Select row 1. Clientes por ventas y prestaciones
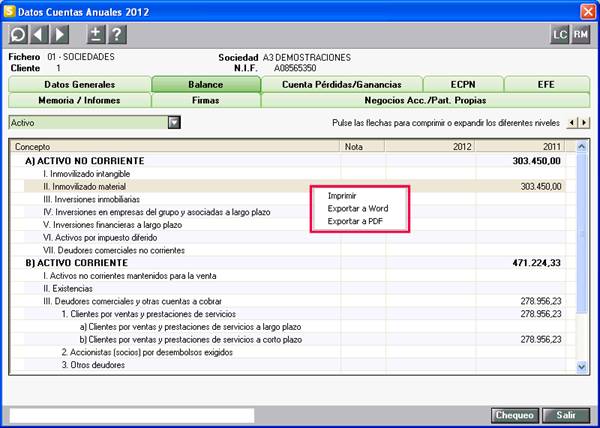Viewport: 600px width, 428px height. point(295,314)
